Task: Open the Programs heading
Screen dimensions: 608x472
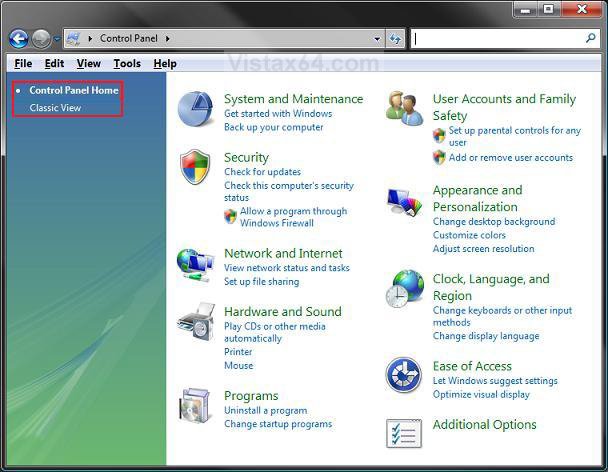Action: click(251, 396)
